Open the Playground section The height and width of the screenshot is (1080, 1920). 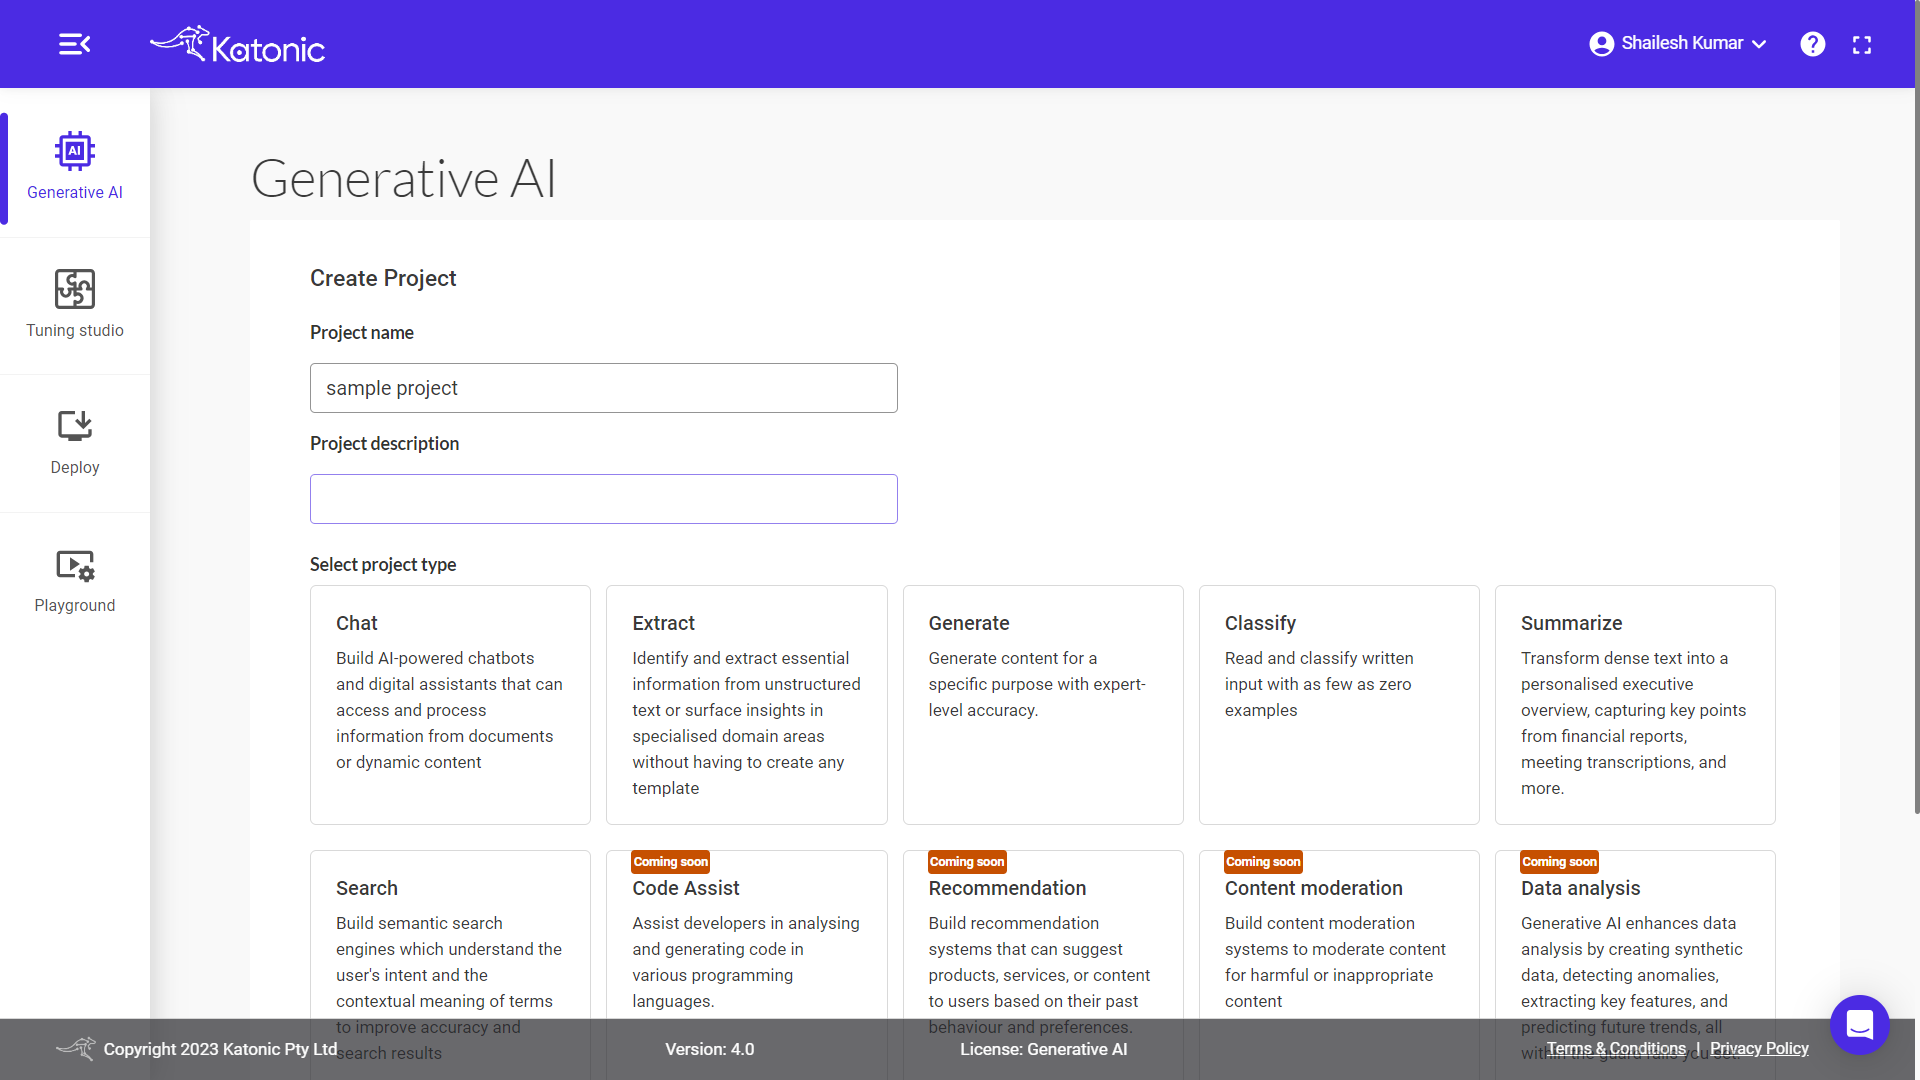75,580
